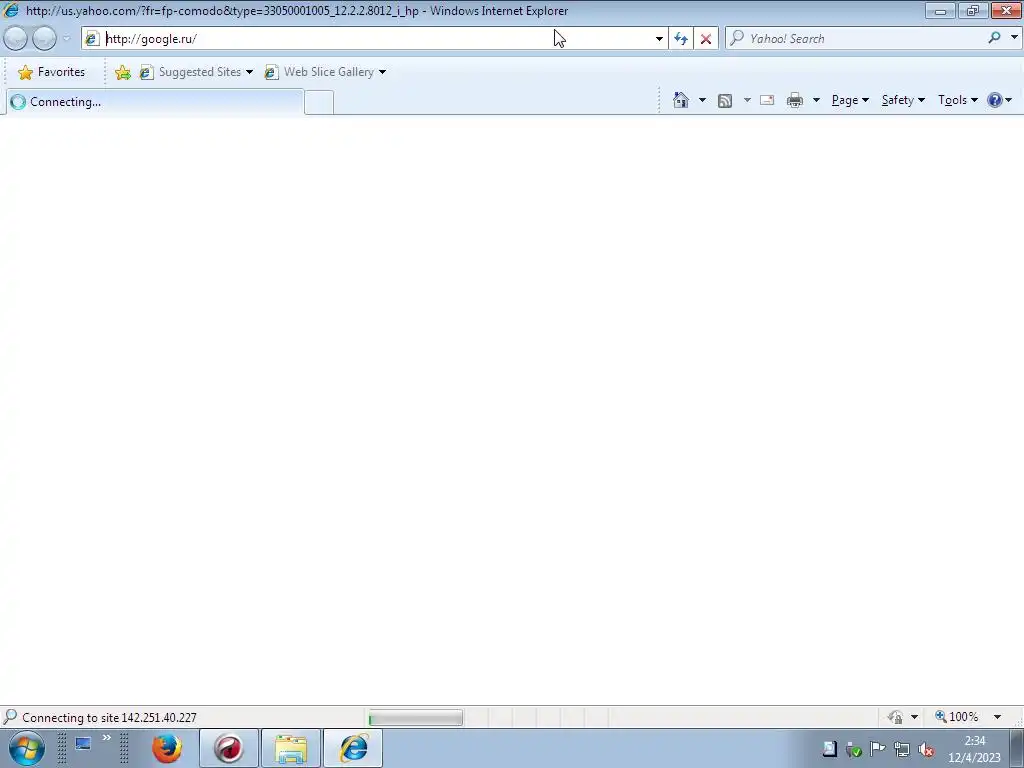
Task: Open the Page menu
Action: [850, 100]
